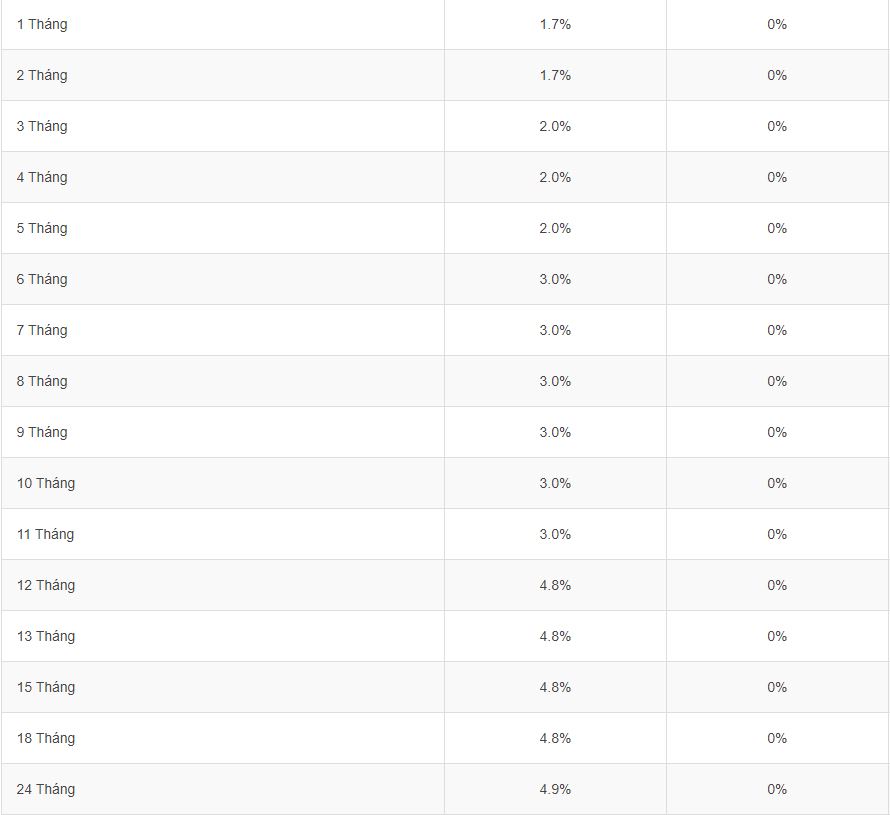Click the 0% value in 3 Tháng row
The image size is (890, 815).
[777, 126]
